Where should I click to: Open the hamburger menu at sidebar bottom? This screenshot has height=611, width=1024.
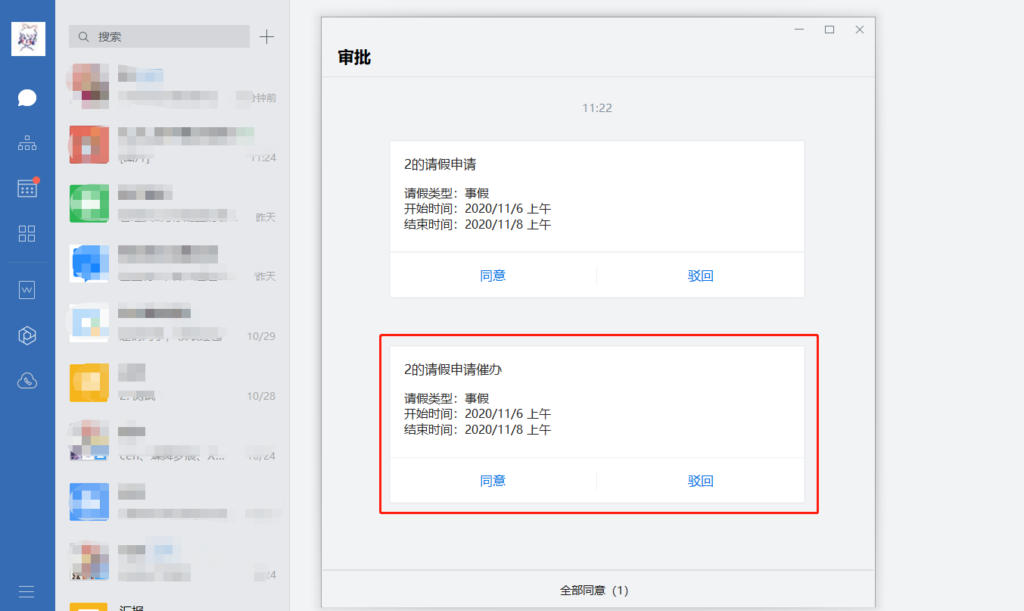coord(27,590)
